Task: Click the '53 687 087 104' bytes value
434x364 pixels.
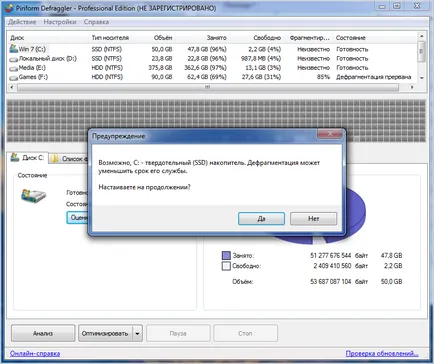Action: tap(331, 282)
